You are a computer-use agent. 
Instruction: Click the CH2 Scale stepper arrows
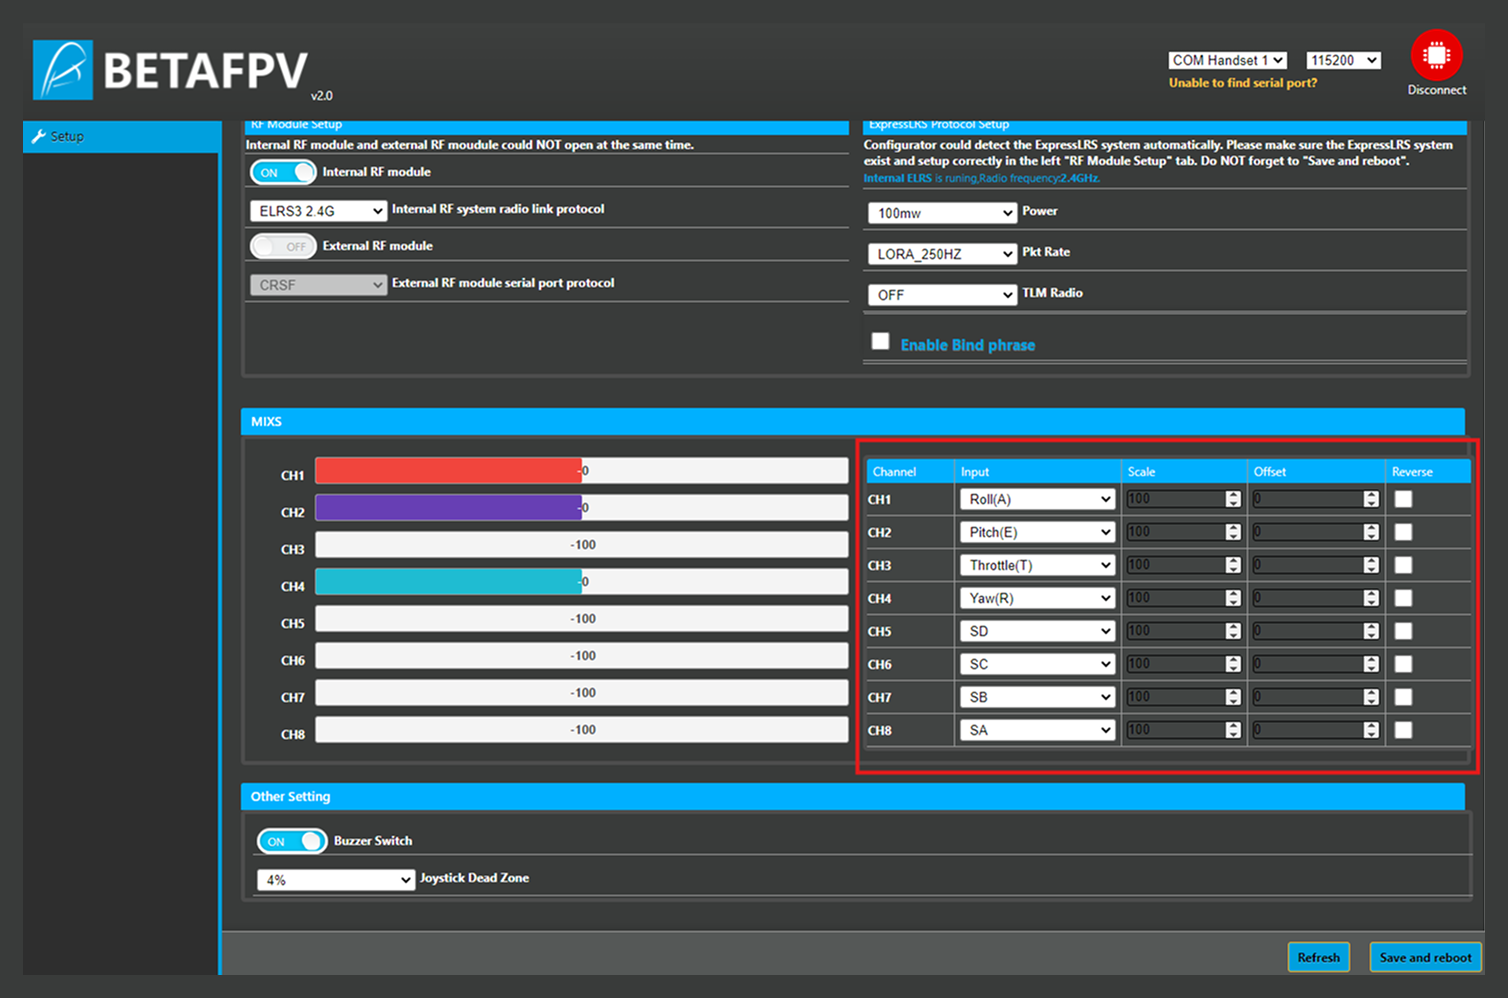coord(1233,532)
